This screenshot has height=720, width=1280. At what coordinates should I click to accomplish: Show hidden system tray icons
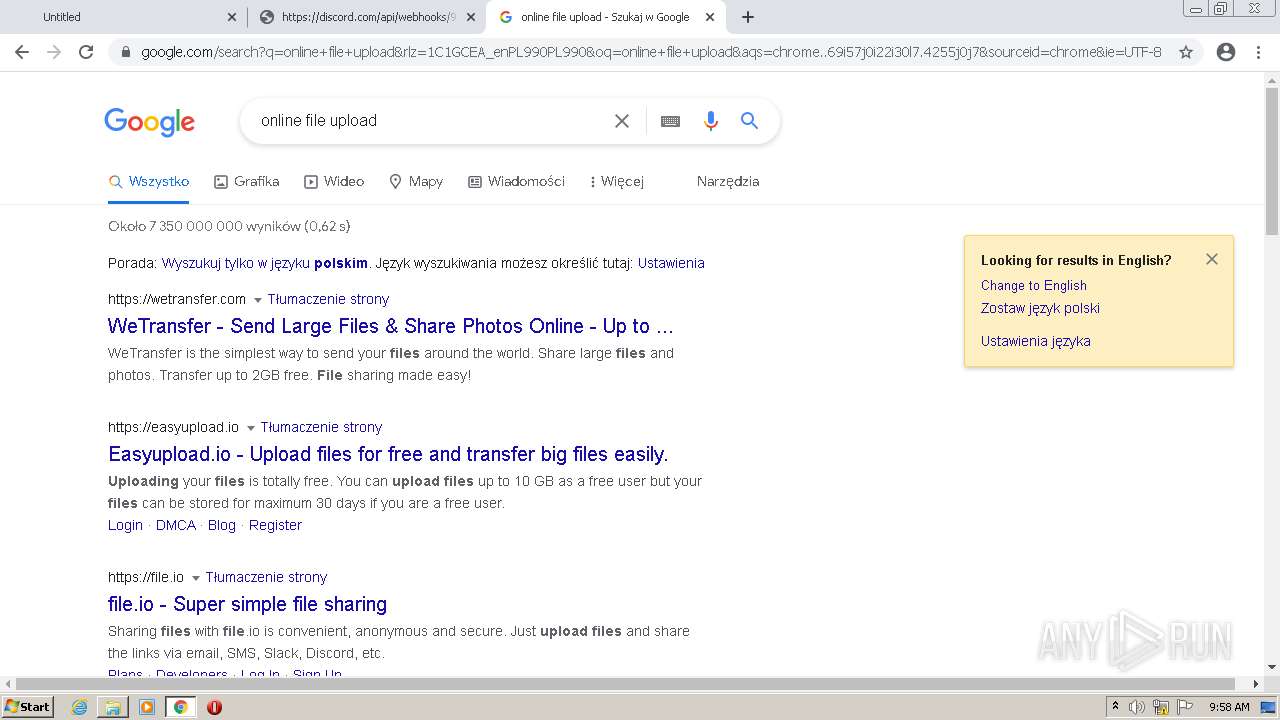[x=1115, y=707]
